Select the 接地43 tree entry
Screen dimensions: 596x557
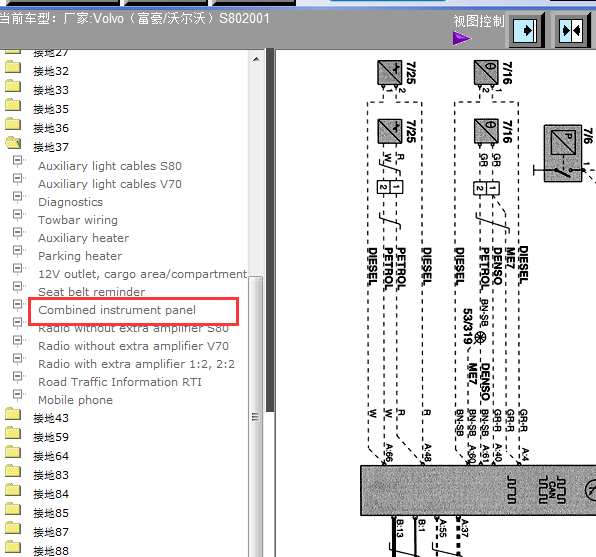click(51, 418)
